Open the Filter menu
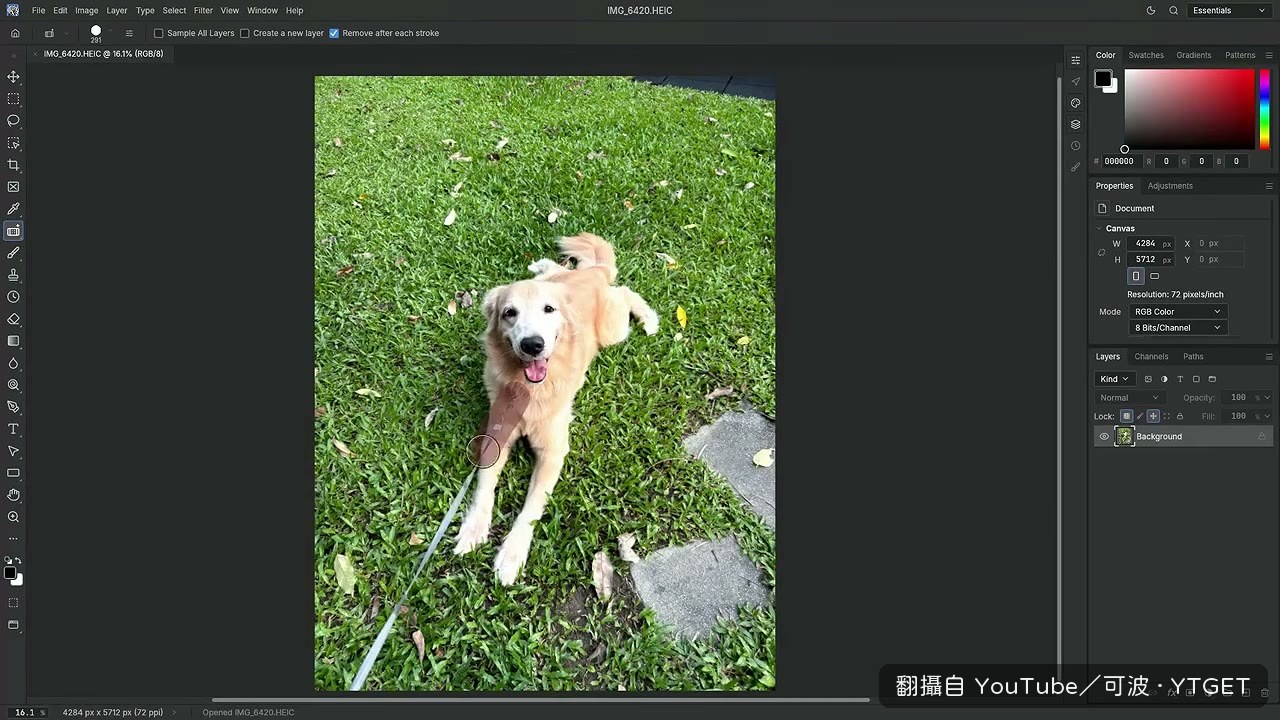The height and width of the screenshot is (720, 1280). (x=203, y=11)
